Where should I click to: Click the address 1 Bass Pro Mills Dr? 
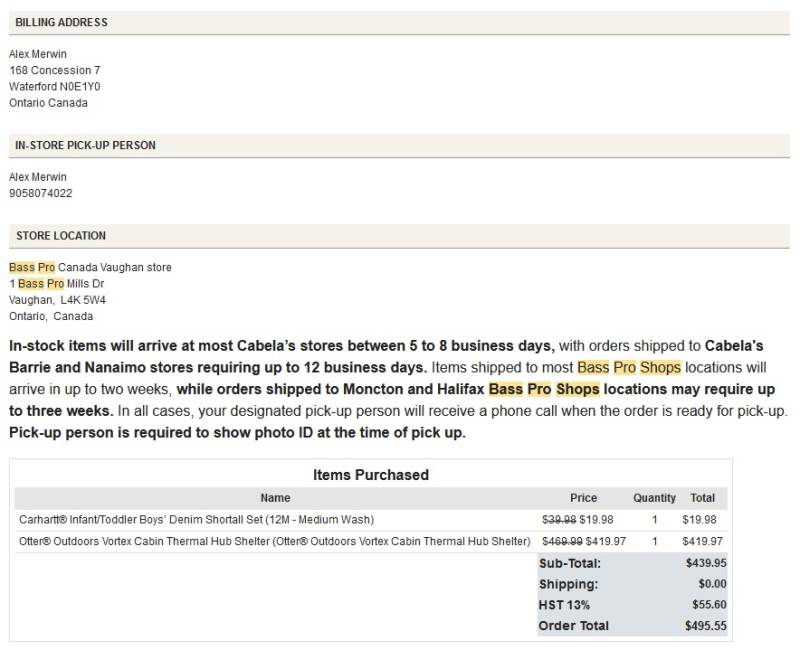coord(57,284)
